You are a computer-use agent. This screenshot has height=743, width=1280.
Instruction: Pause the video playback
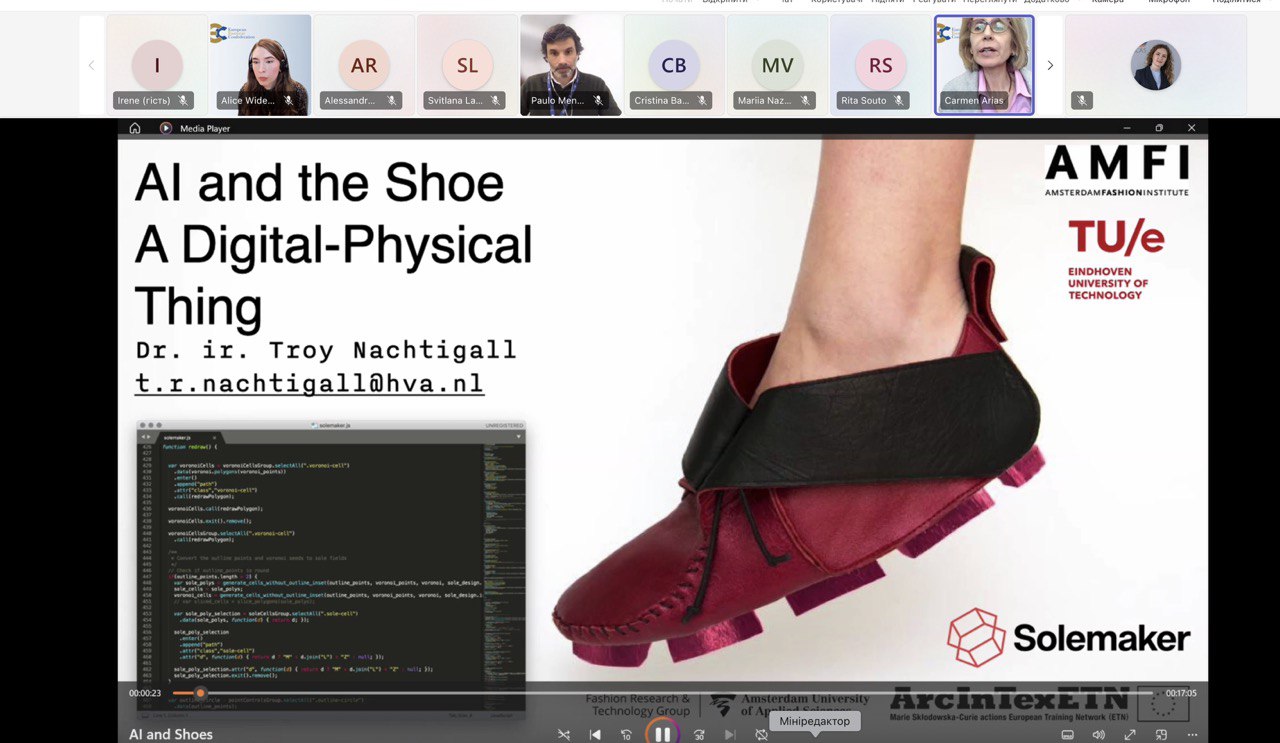point(662,735)
